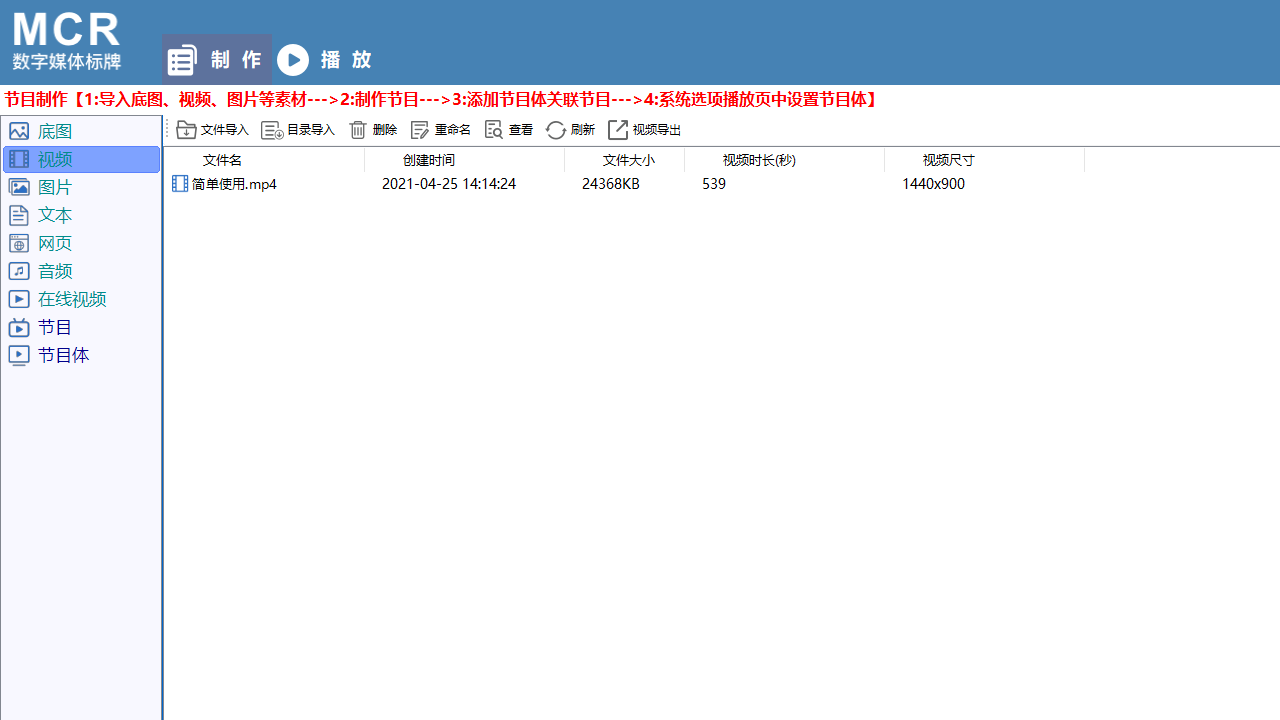This screenshot has width=1280, height=720.
Task: View the video with 查看
Action: point(508,130)
